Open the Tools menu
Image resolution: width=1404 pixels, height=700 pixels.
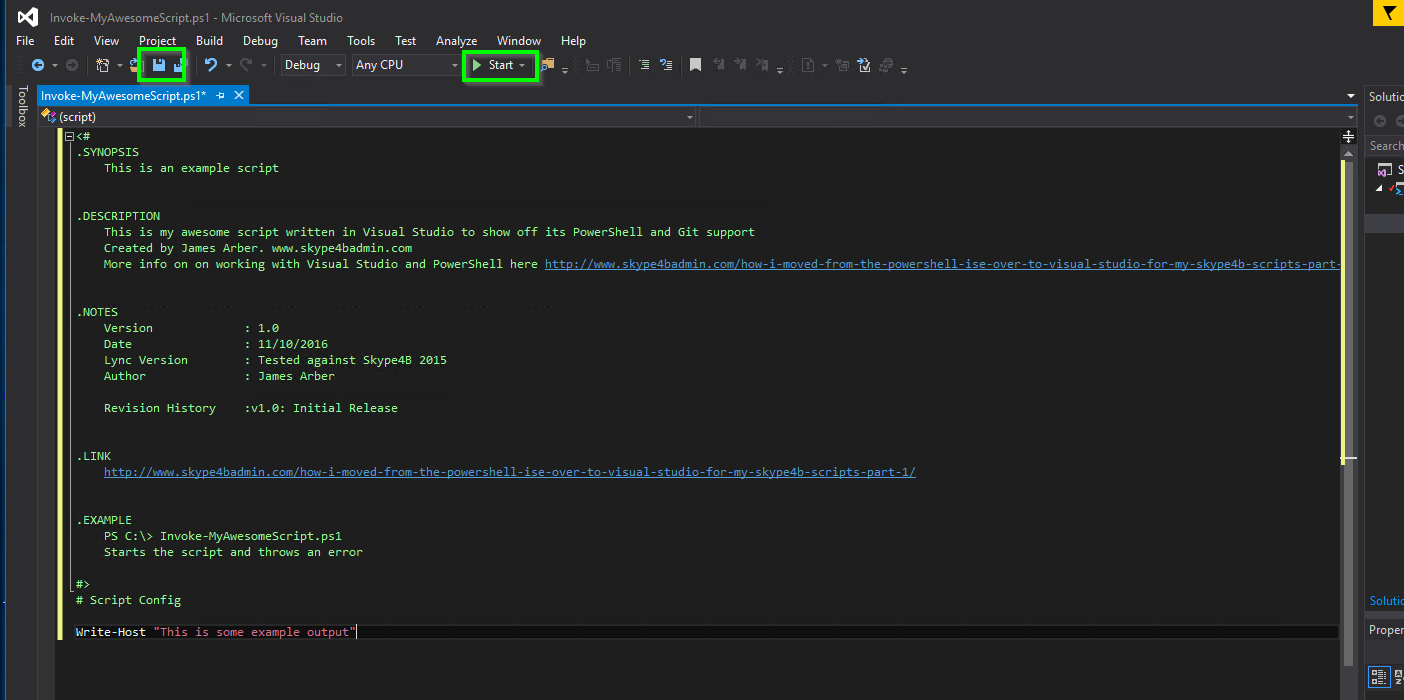point(361,41)
